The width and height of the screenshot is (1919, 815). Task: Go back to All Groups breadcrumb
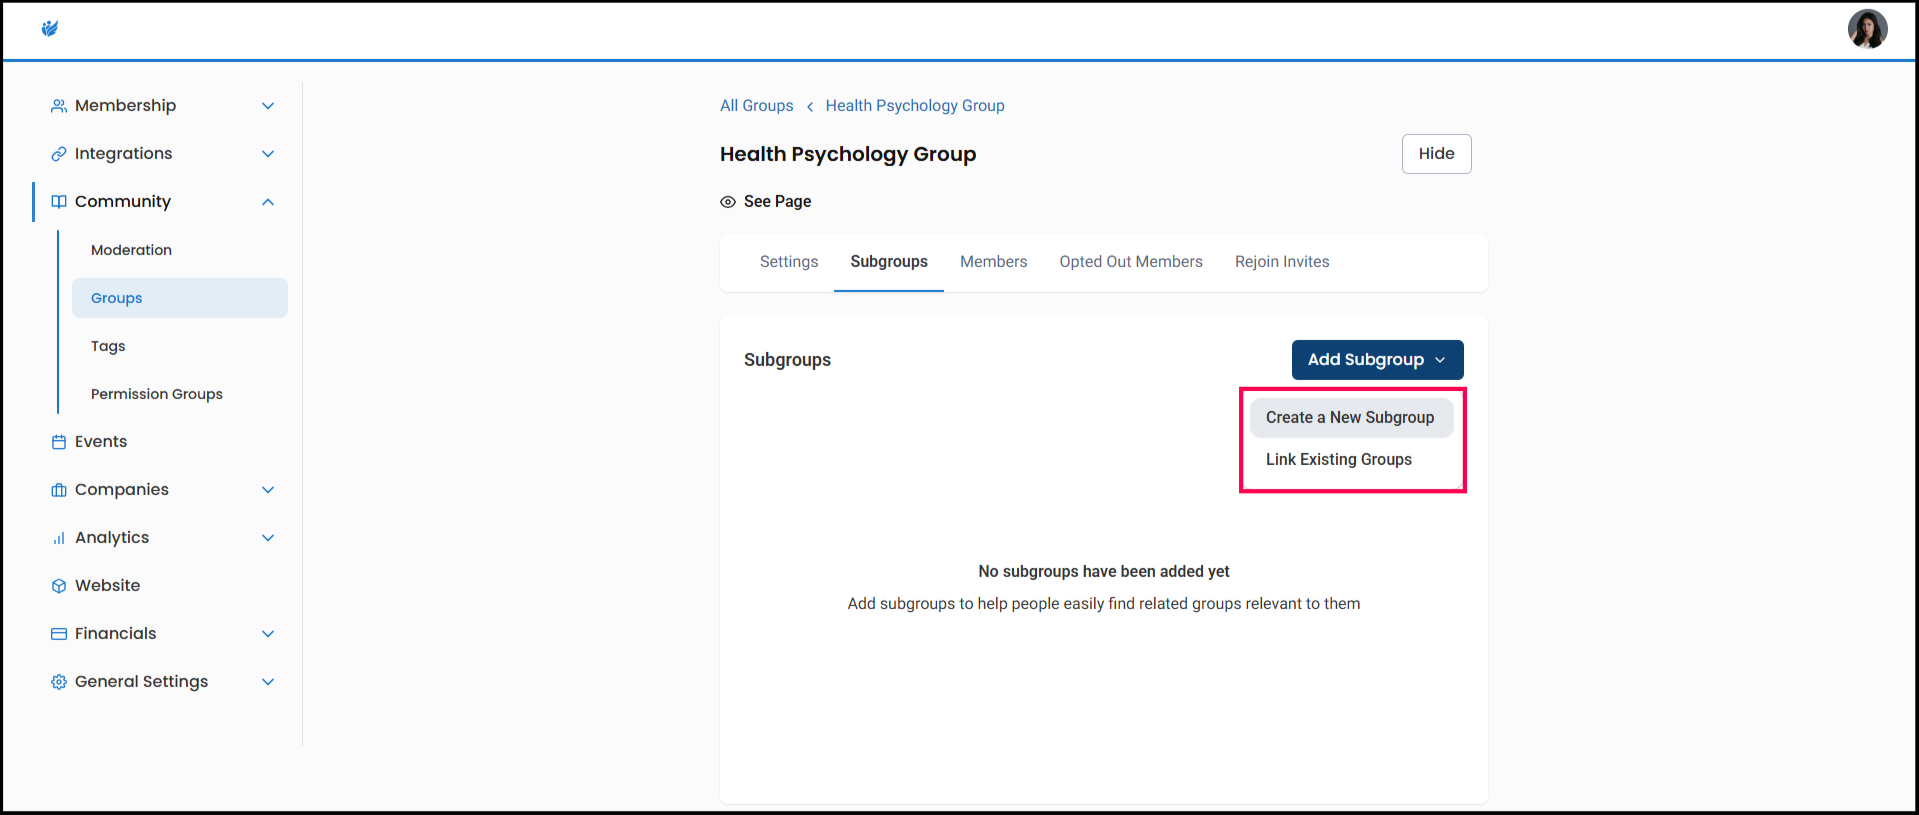click(756, 106)
